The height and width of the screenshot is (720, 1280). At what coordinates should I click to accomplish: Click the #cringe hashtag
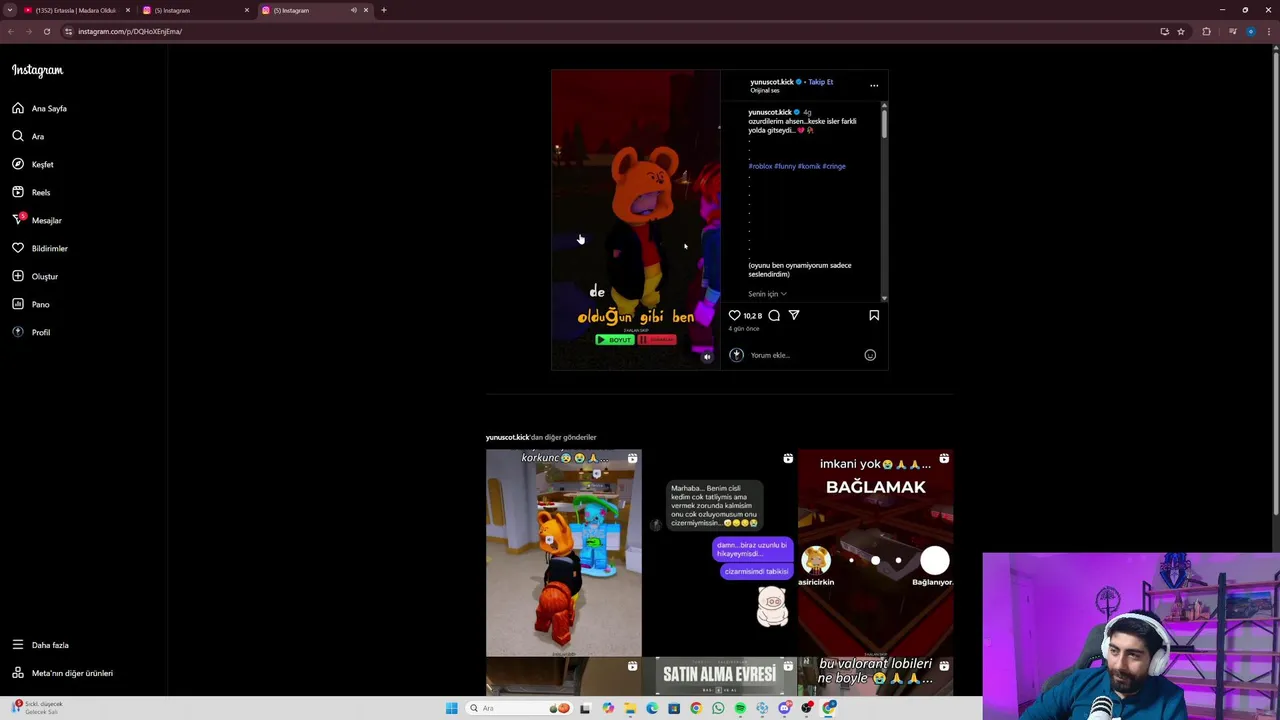pyautogui.click(x=834, y=166)
